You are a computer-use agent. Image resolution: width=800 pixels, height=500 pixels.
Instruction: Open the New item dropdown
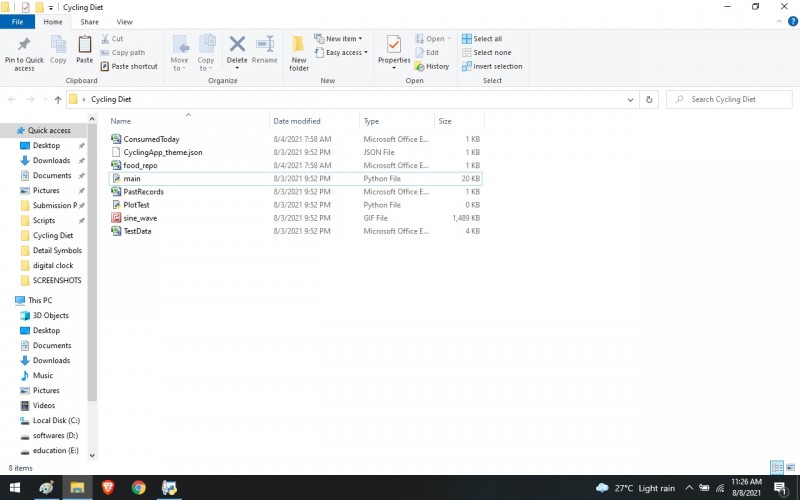tap(338, 39)
